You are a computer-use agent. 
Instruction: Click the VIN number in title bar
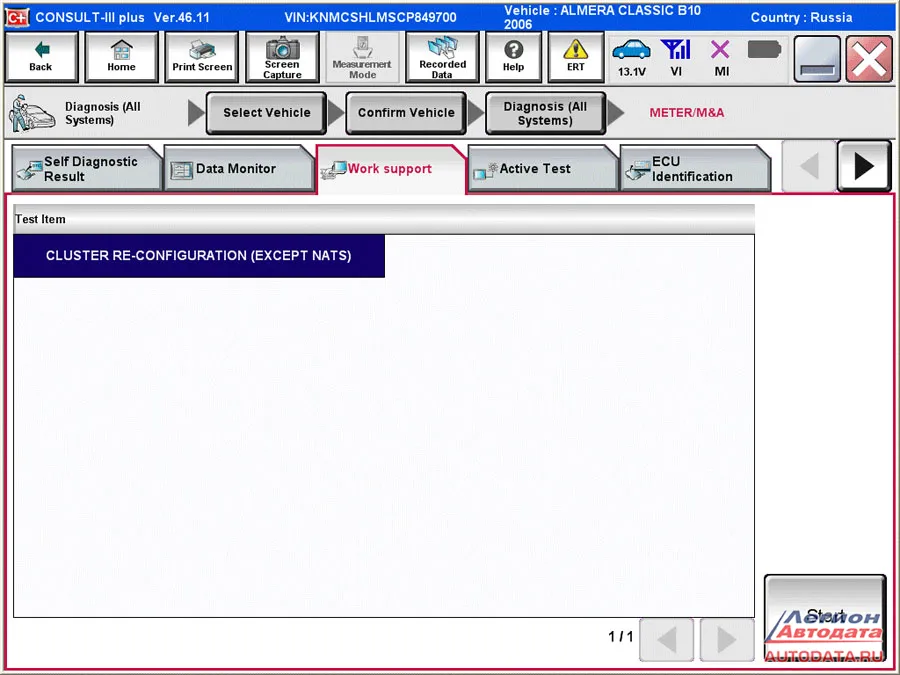tap(370, 17)
